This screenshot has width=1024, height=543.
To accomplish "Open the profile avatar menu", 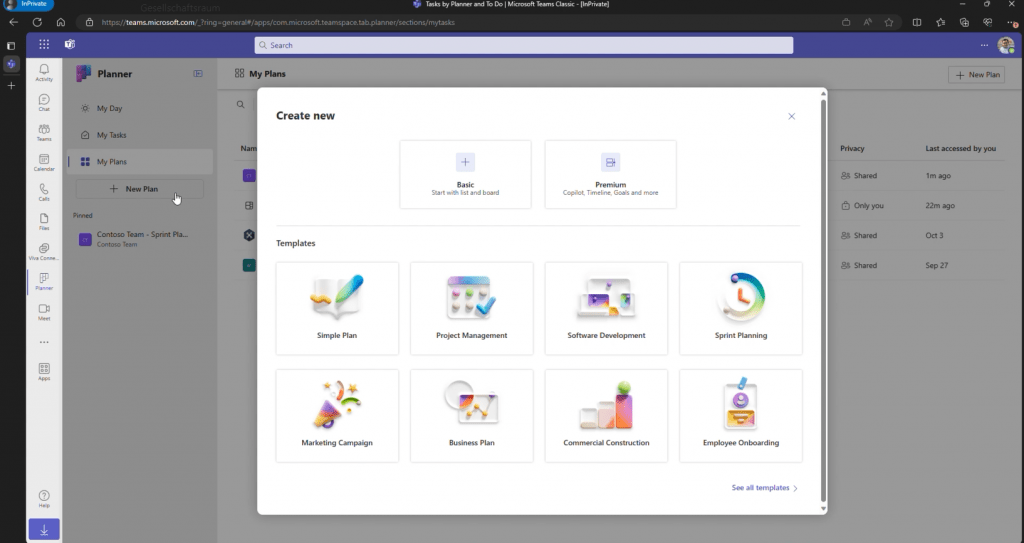I will coord(1006,45).
